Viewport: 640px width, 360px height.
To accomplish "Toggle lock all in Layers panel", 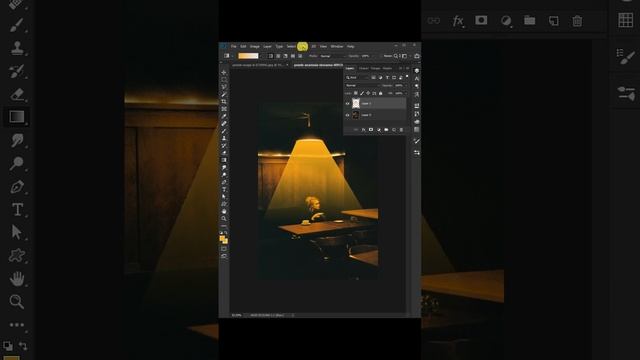I will [x=380, y=93].
